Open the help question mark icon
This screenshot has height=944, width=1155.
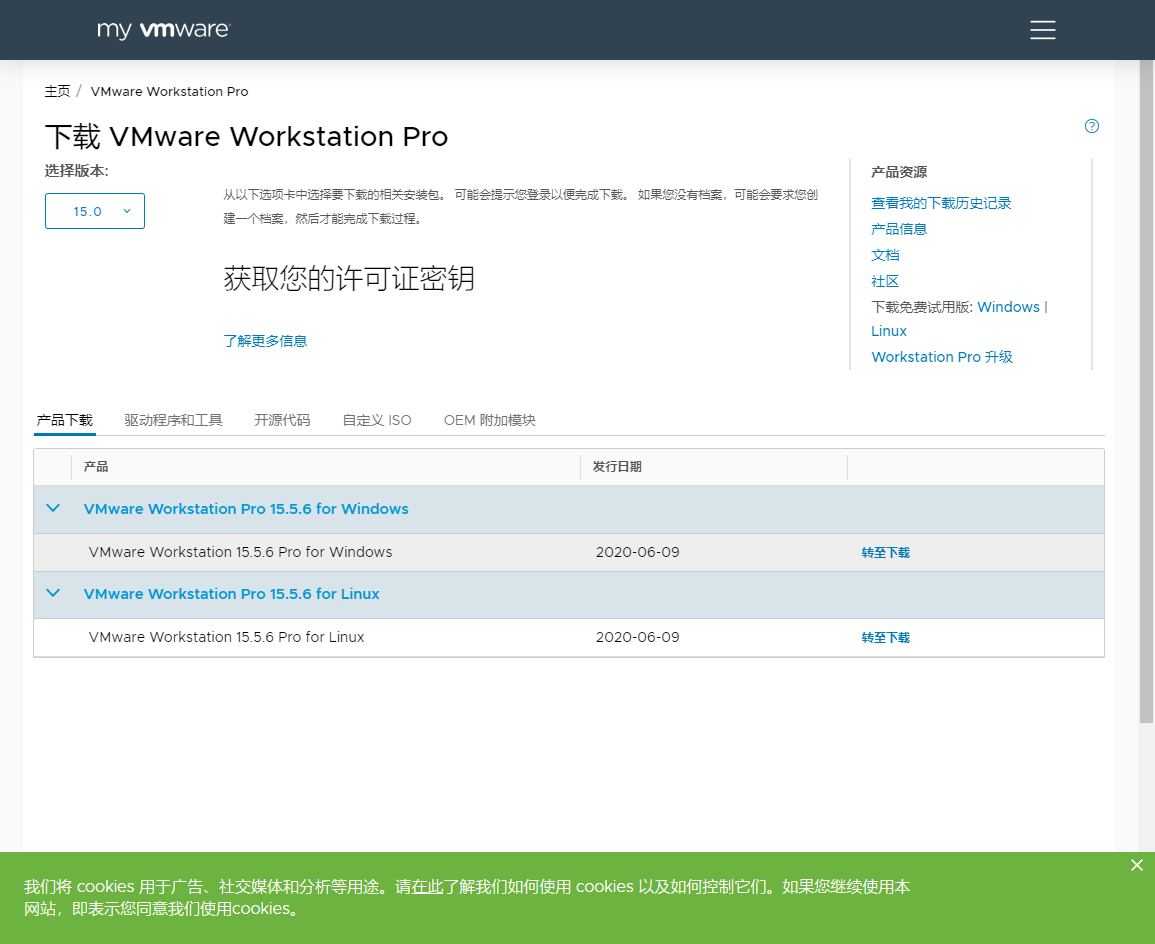pyautogui.click(x=1092, y=126)
